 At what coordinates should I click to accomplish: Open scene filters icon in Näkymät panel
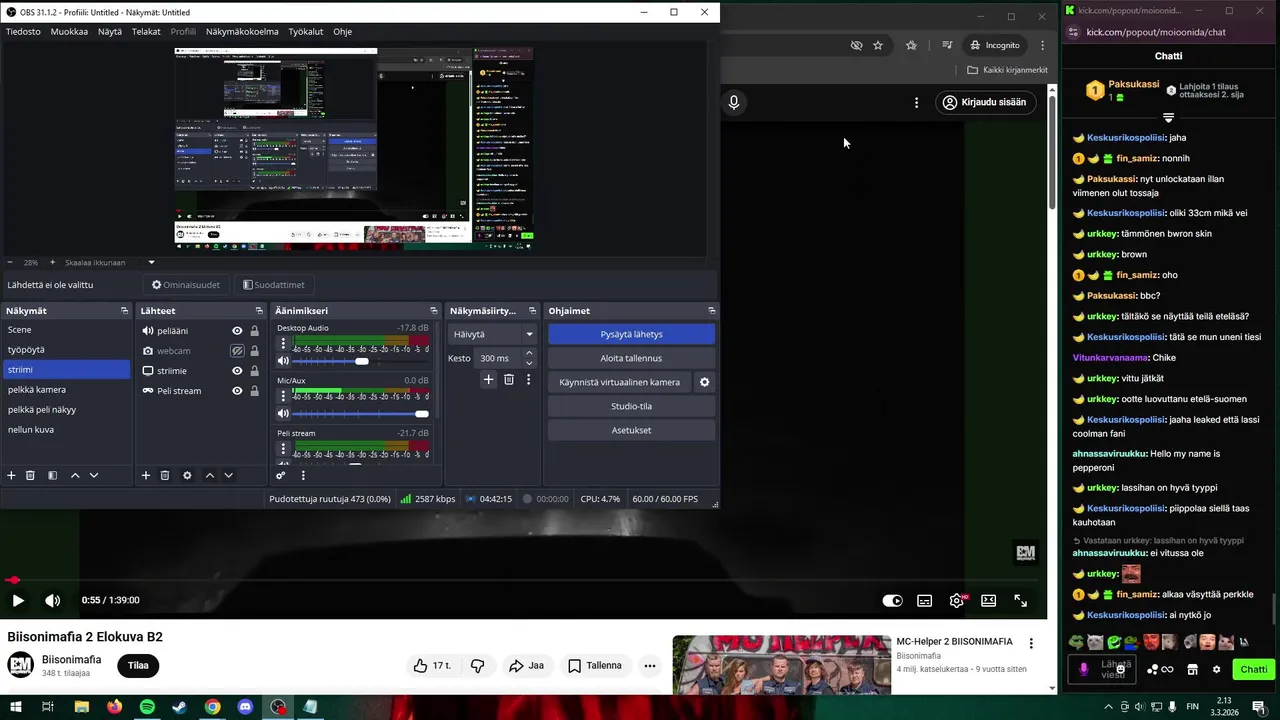coord(52,476)
